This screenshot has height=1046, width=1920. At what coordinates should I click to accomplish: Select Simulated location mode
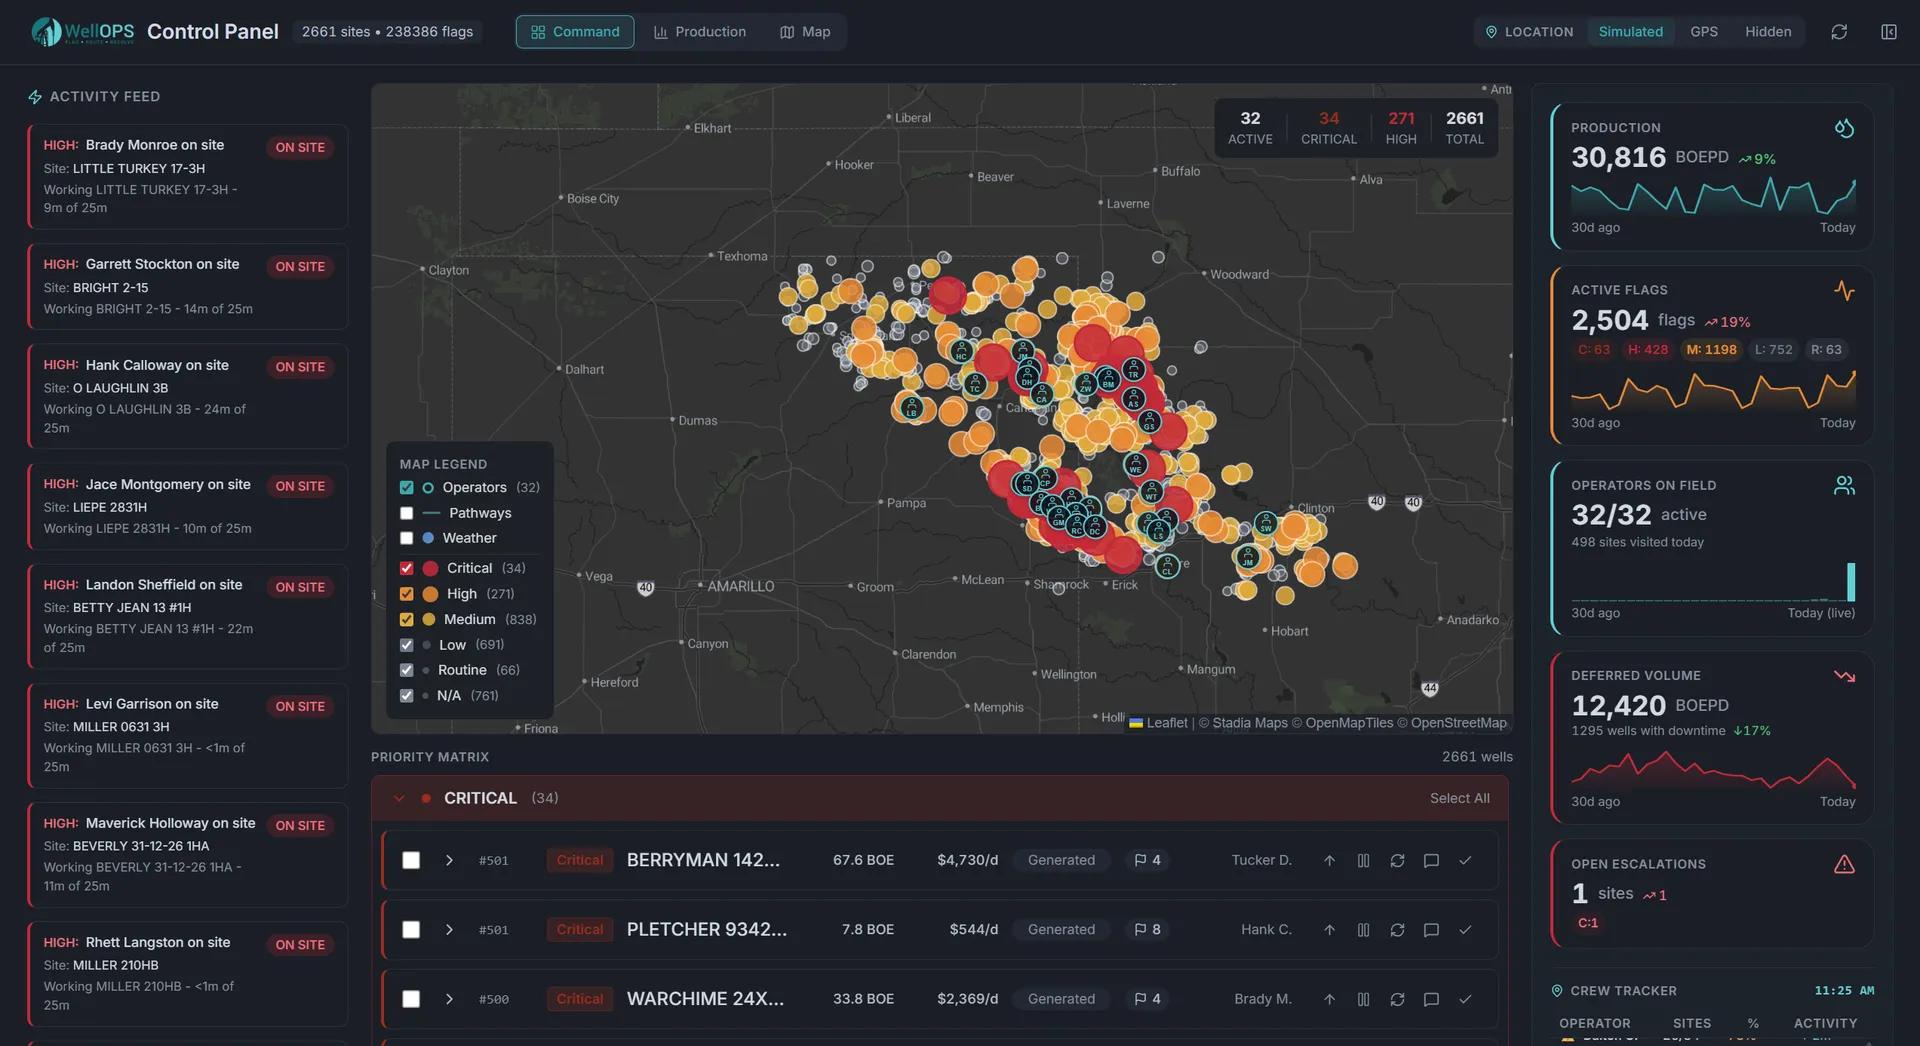click(1630, 32)
